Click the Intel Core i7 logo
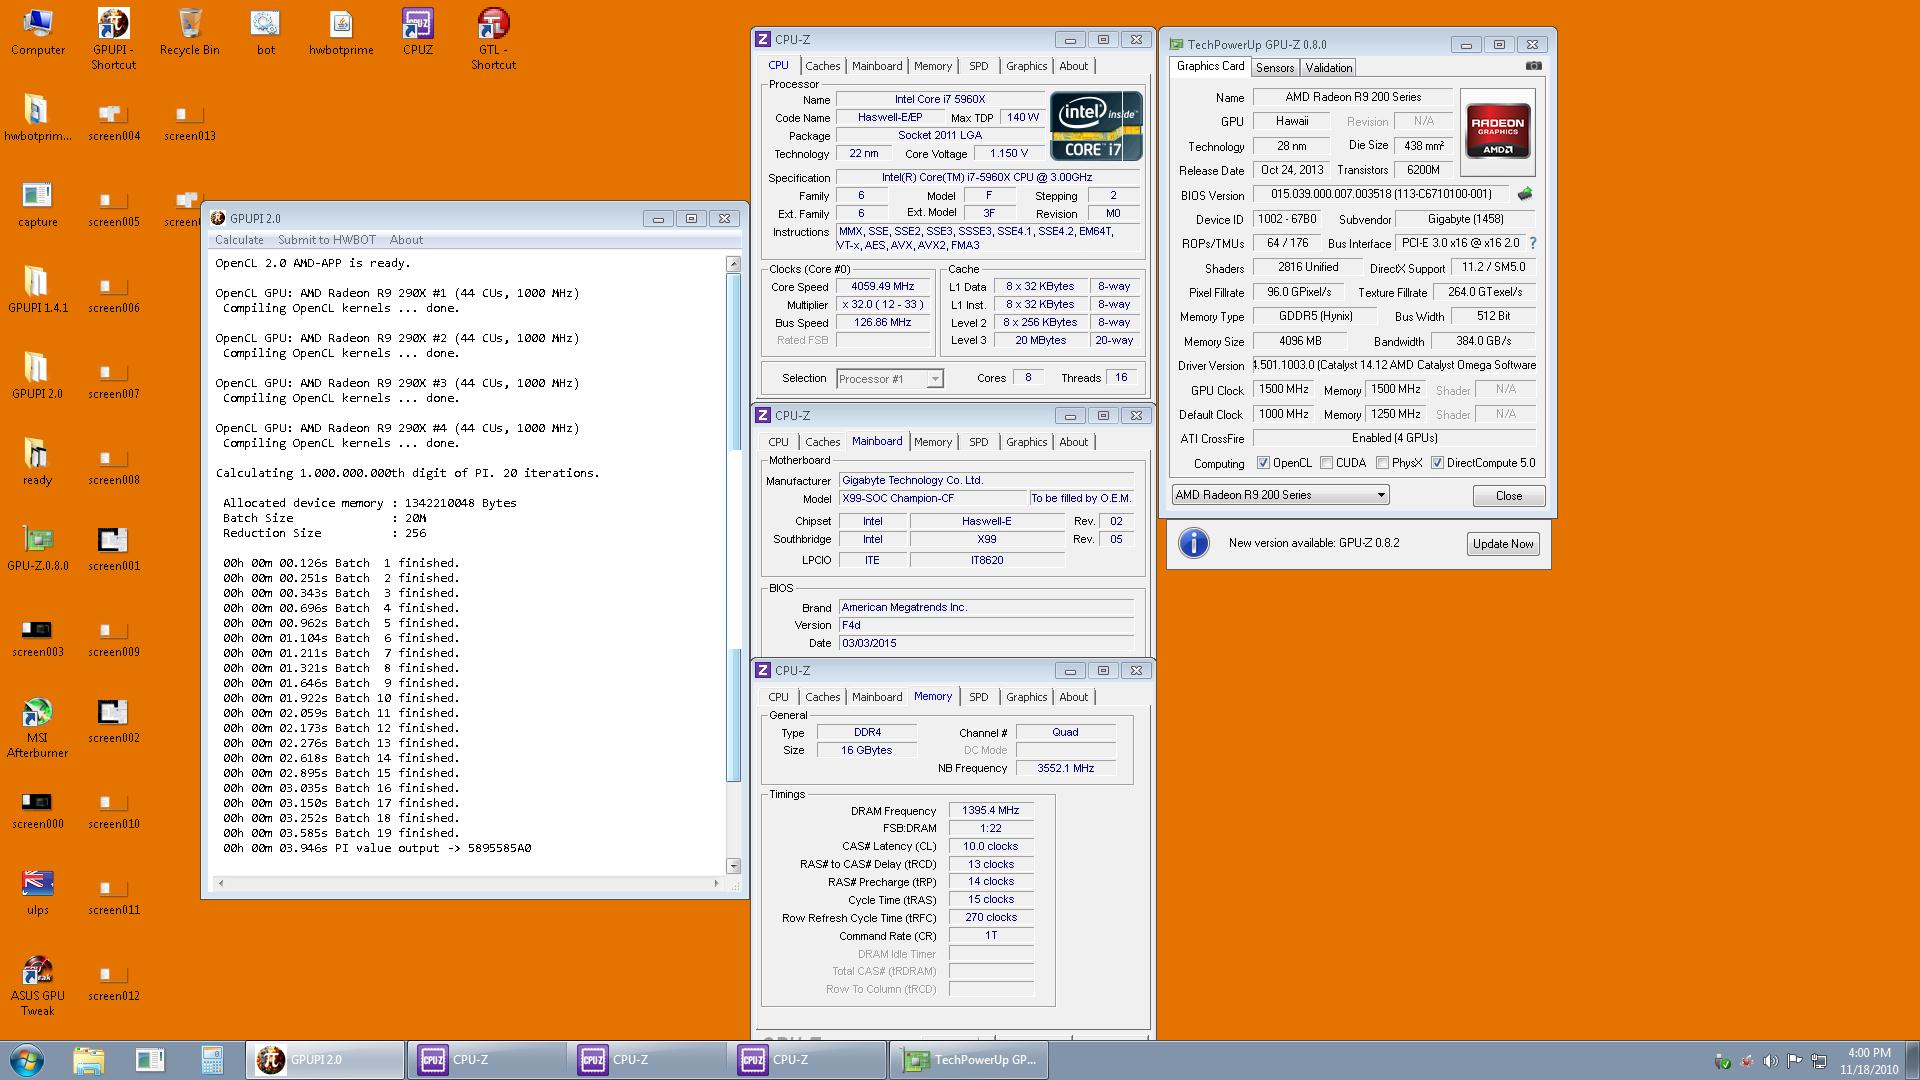 [x=1096, y=125]
